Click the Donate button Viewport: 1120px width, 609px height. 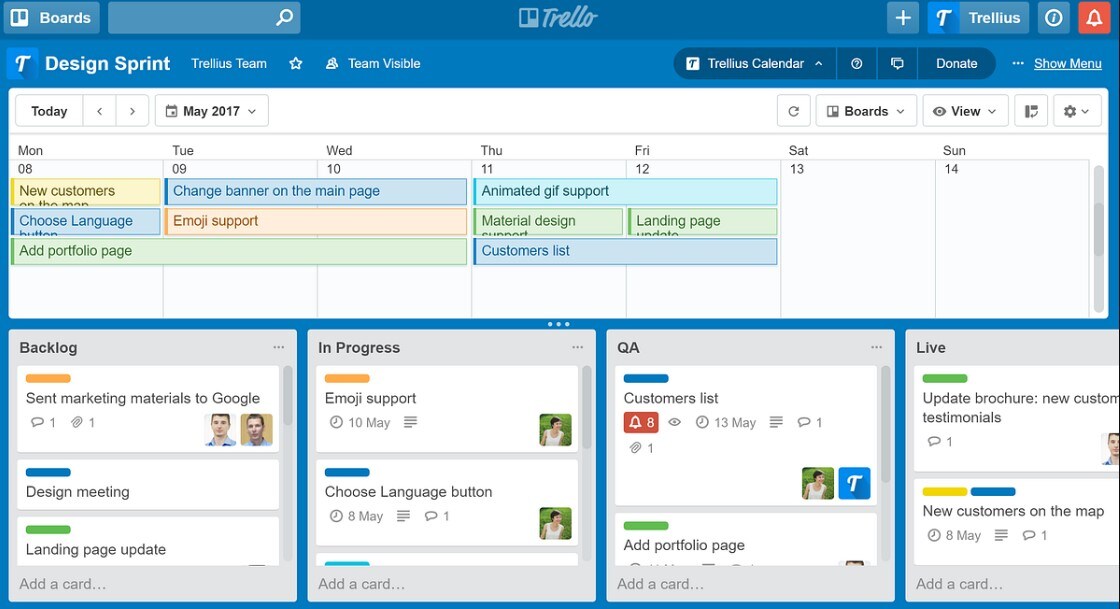(x=956, y=64)
